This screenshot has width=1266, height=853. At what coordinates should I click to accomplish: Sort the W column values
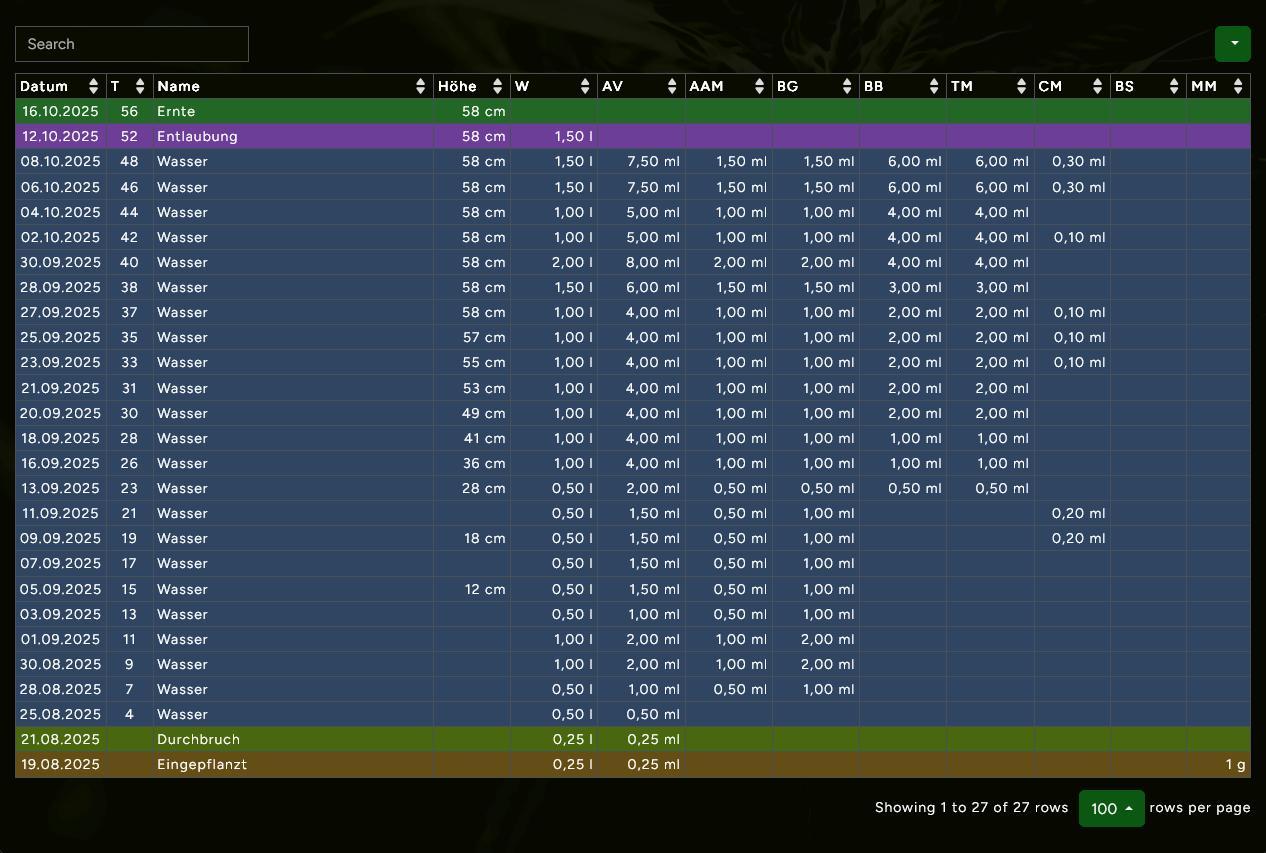pos(585,87)
